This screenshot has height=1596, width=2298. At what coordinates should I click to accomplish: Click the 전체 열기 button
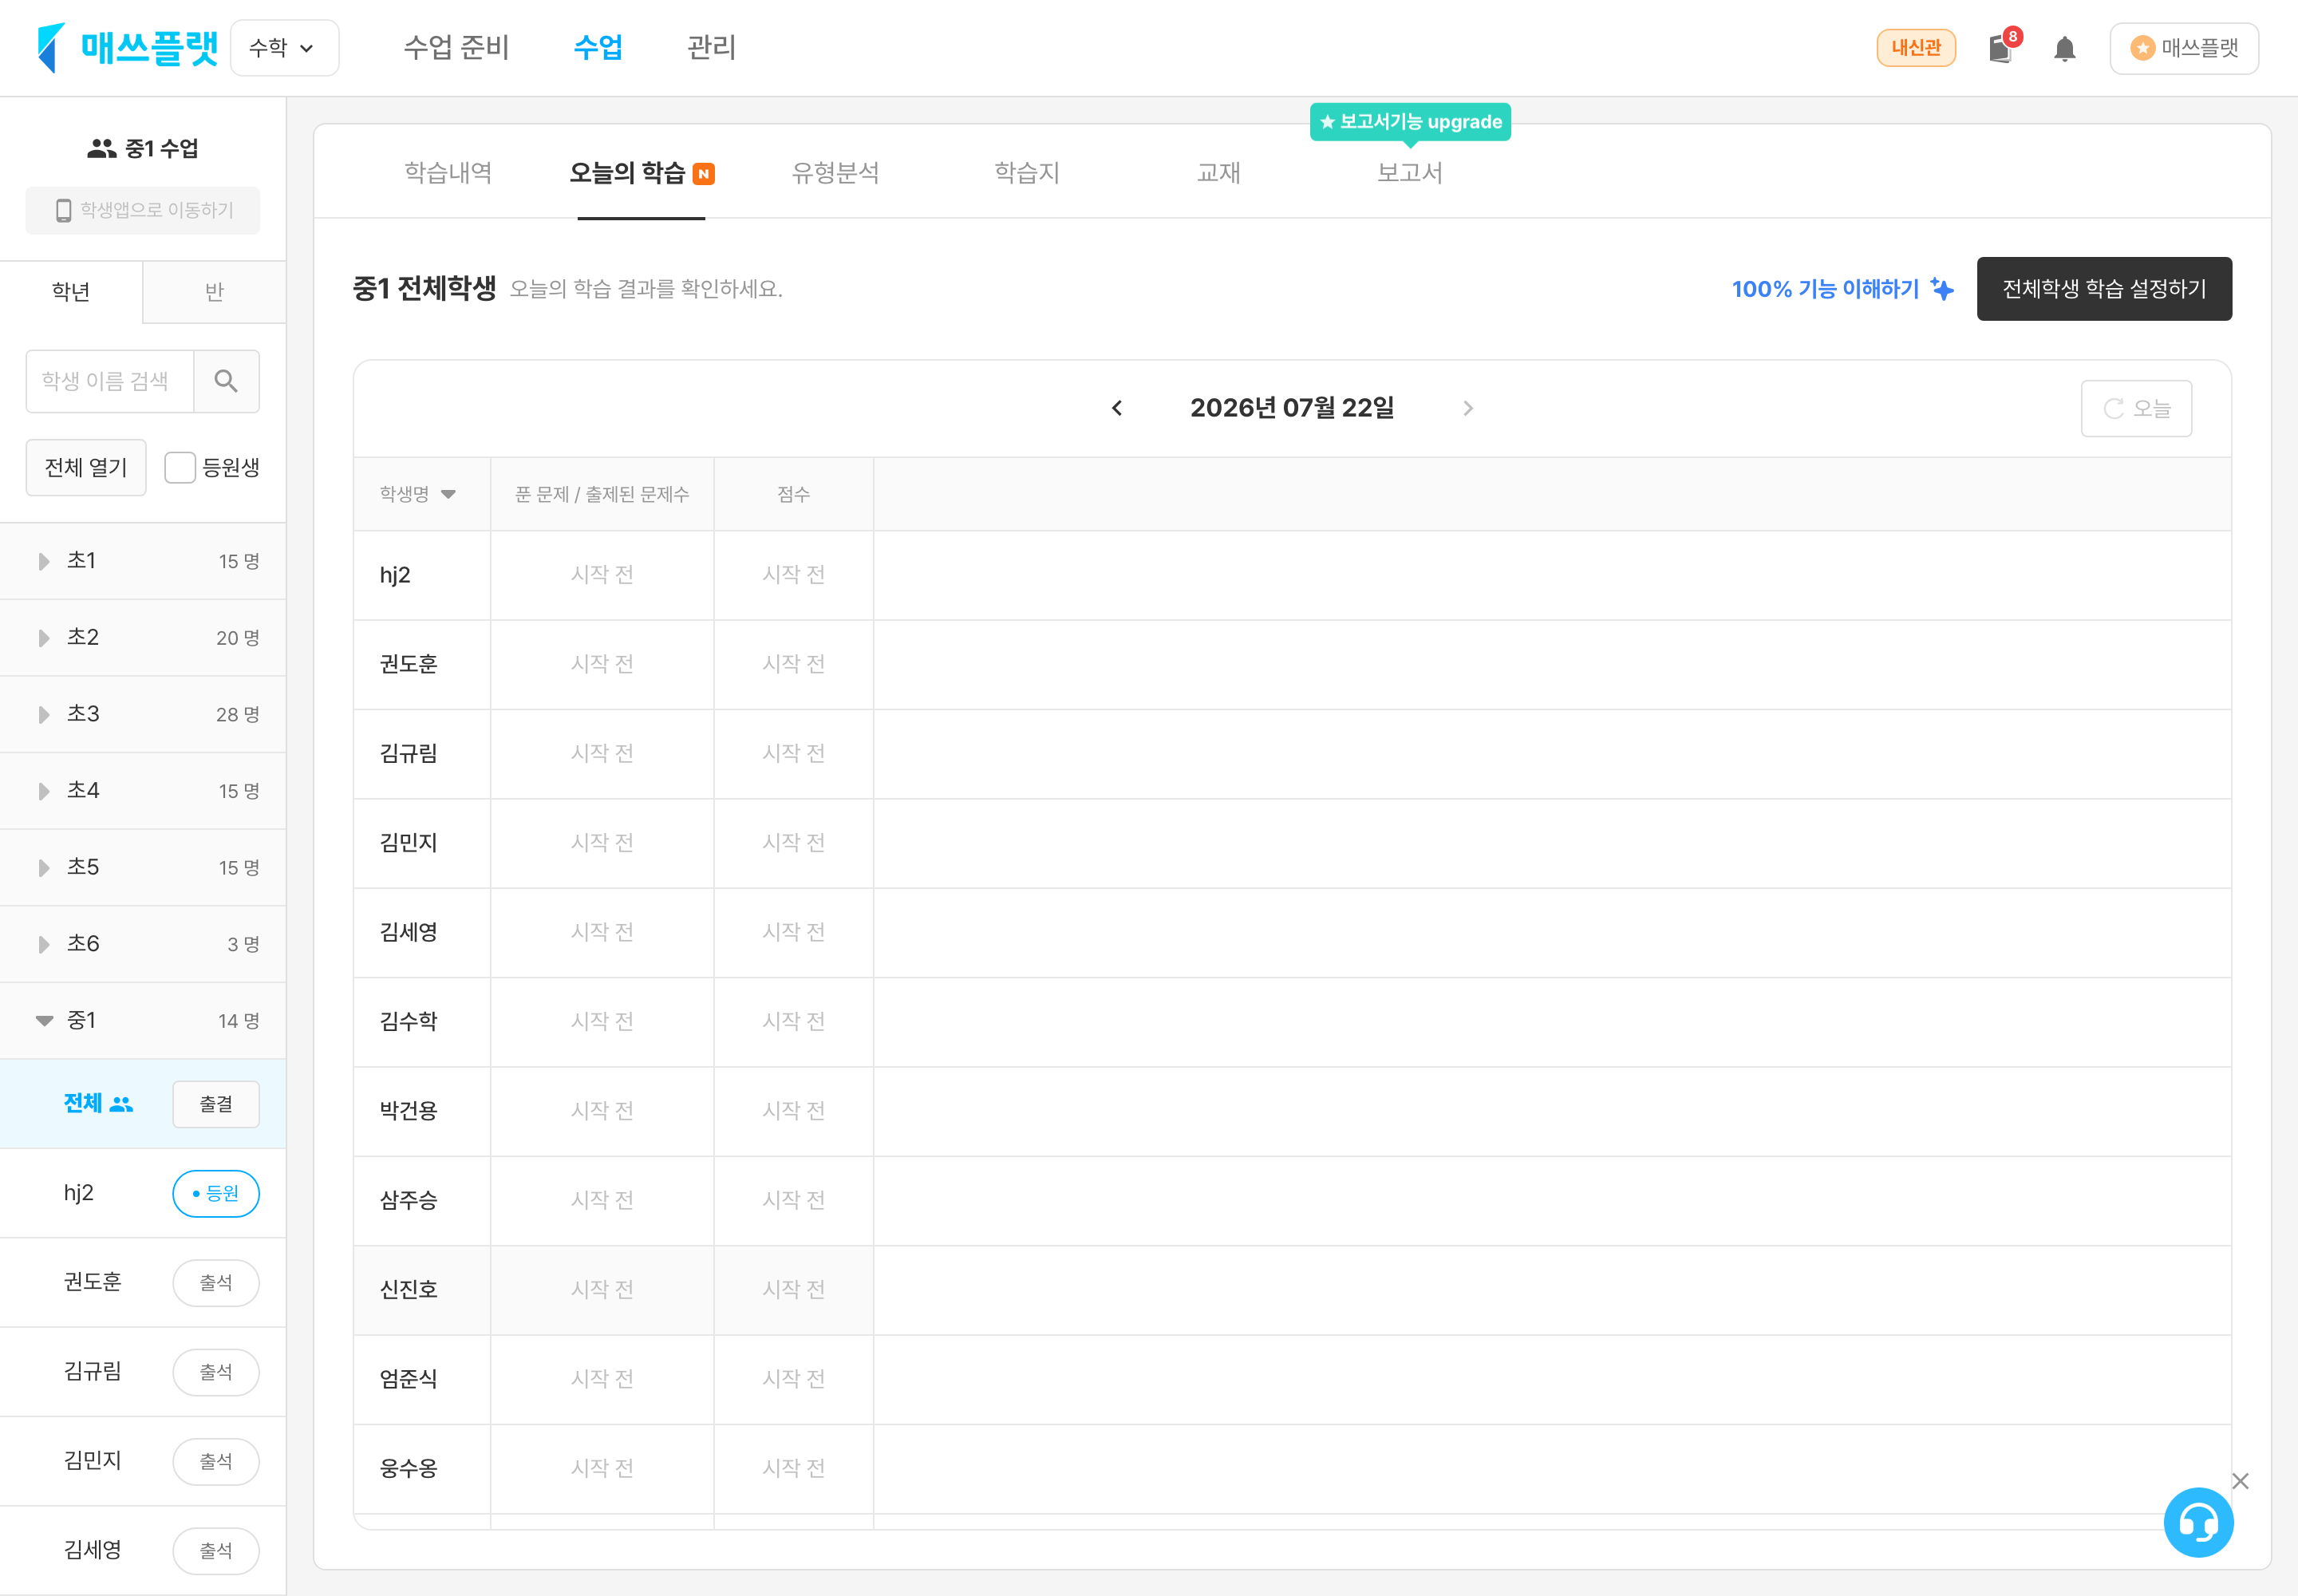[x=86, y=467]
